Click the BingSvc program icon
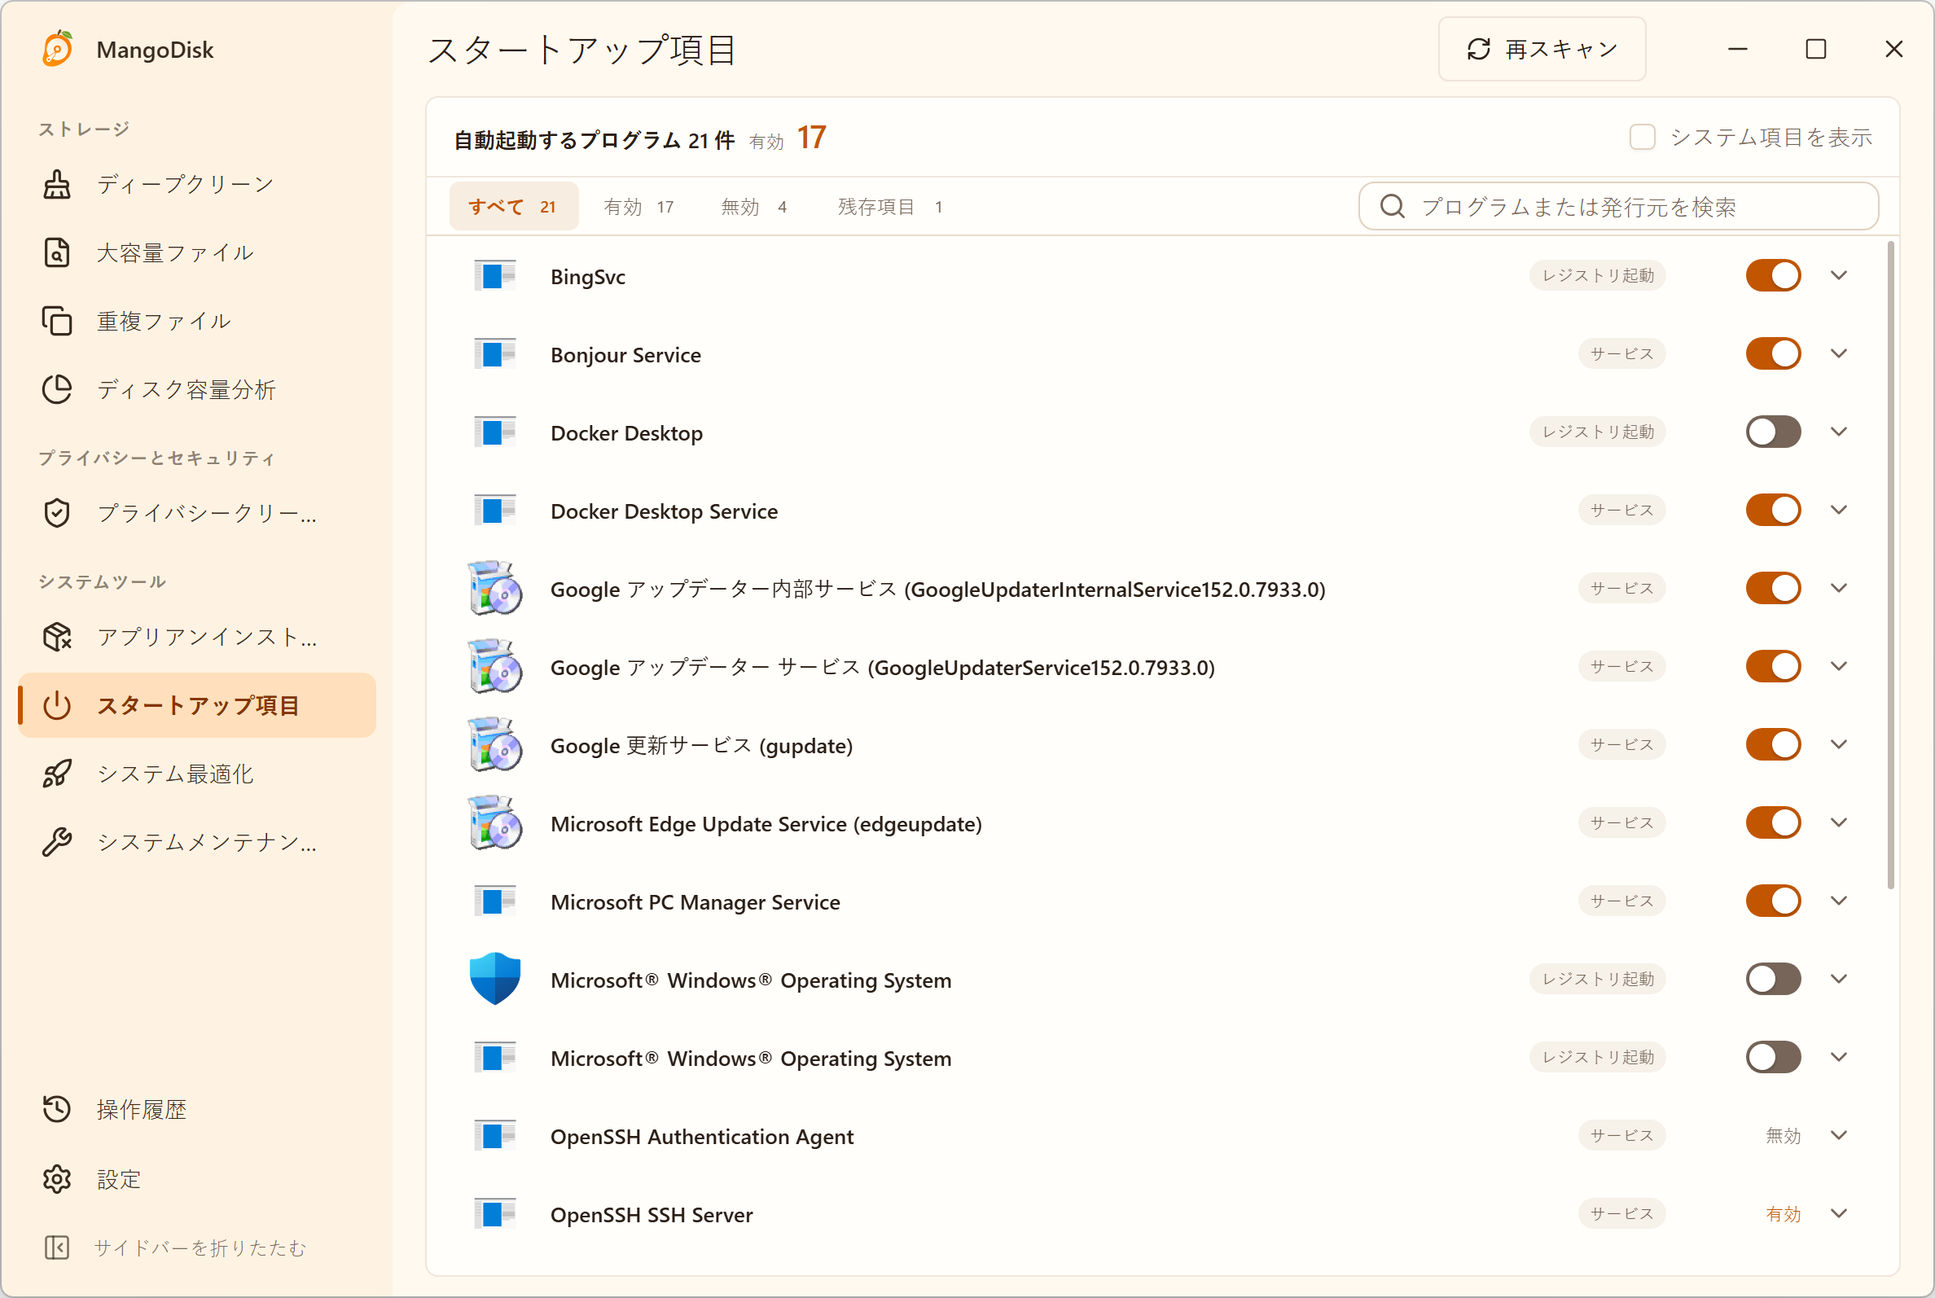1935x1298 pixels. tap(494, 276)
